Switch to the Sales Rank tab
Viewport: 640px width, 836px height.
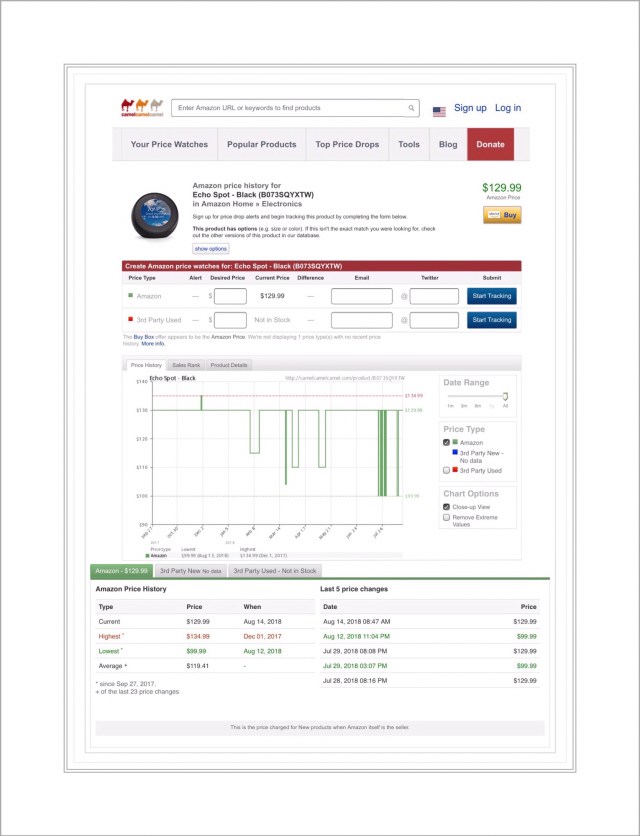(185, 365)
